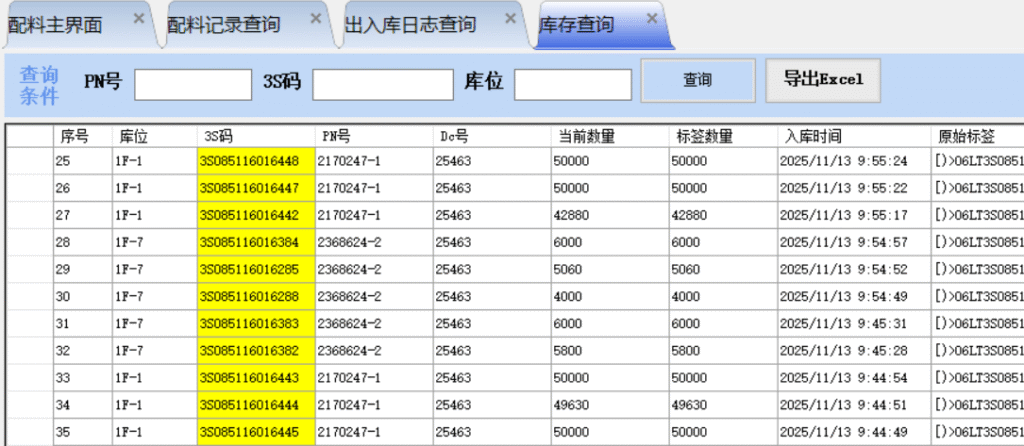Select cell 3S085116016288

pyautogui.click(x=256, y=296)
